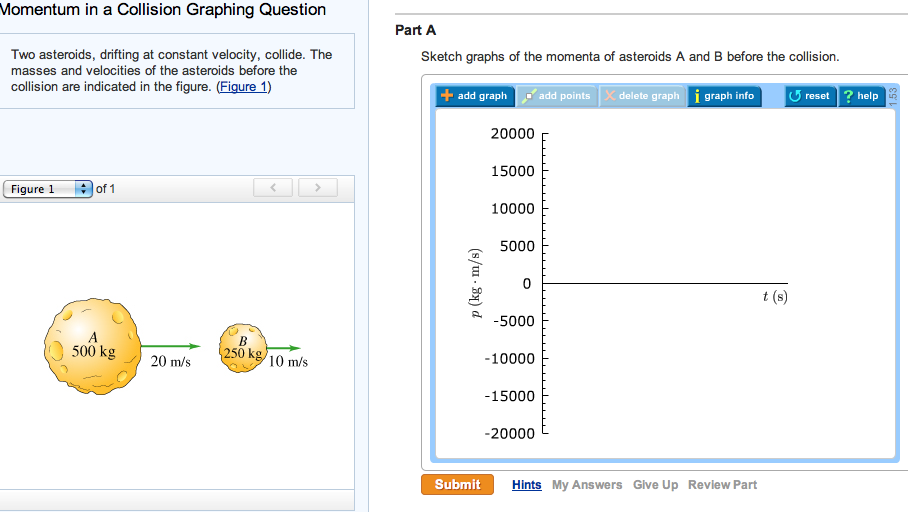Click asteroid B in the figure
Viewport: 908px width, 512px height.
(243, 347)
